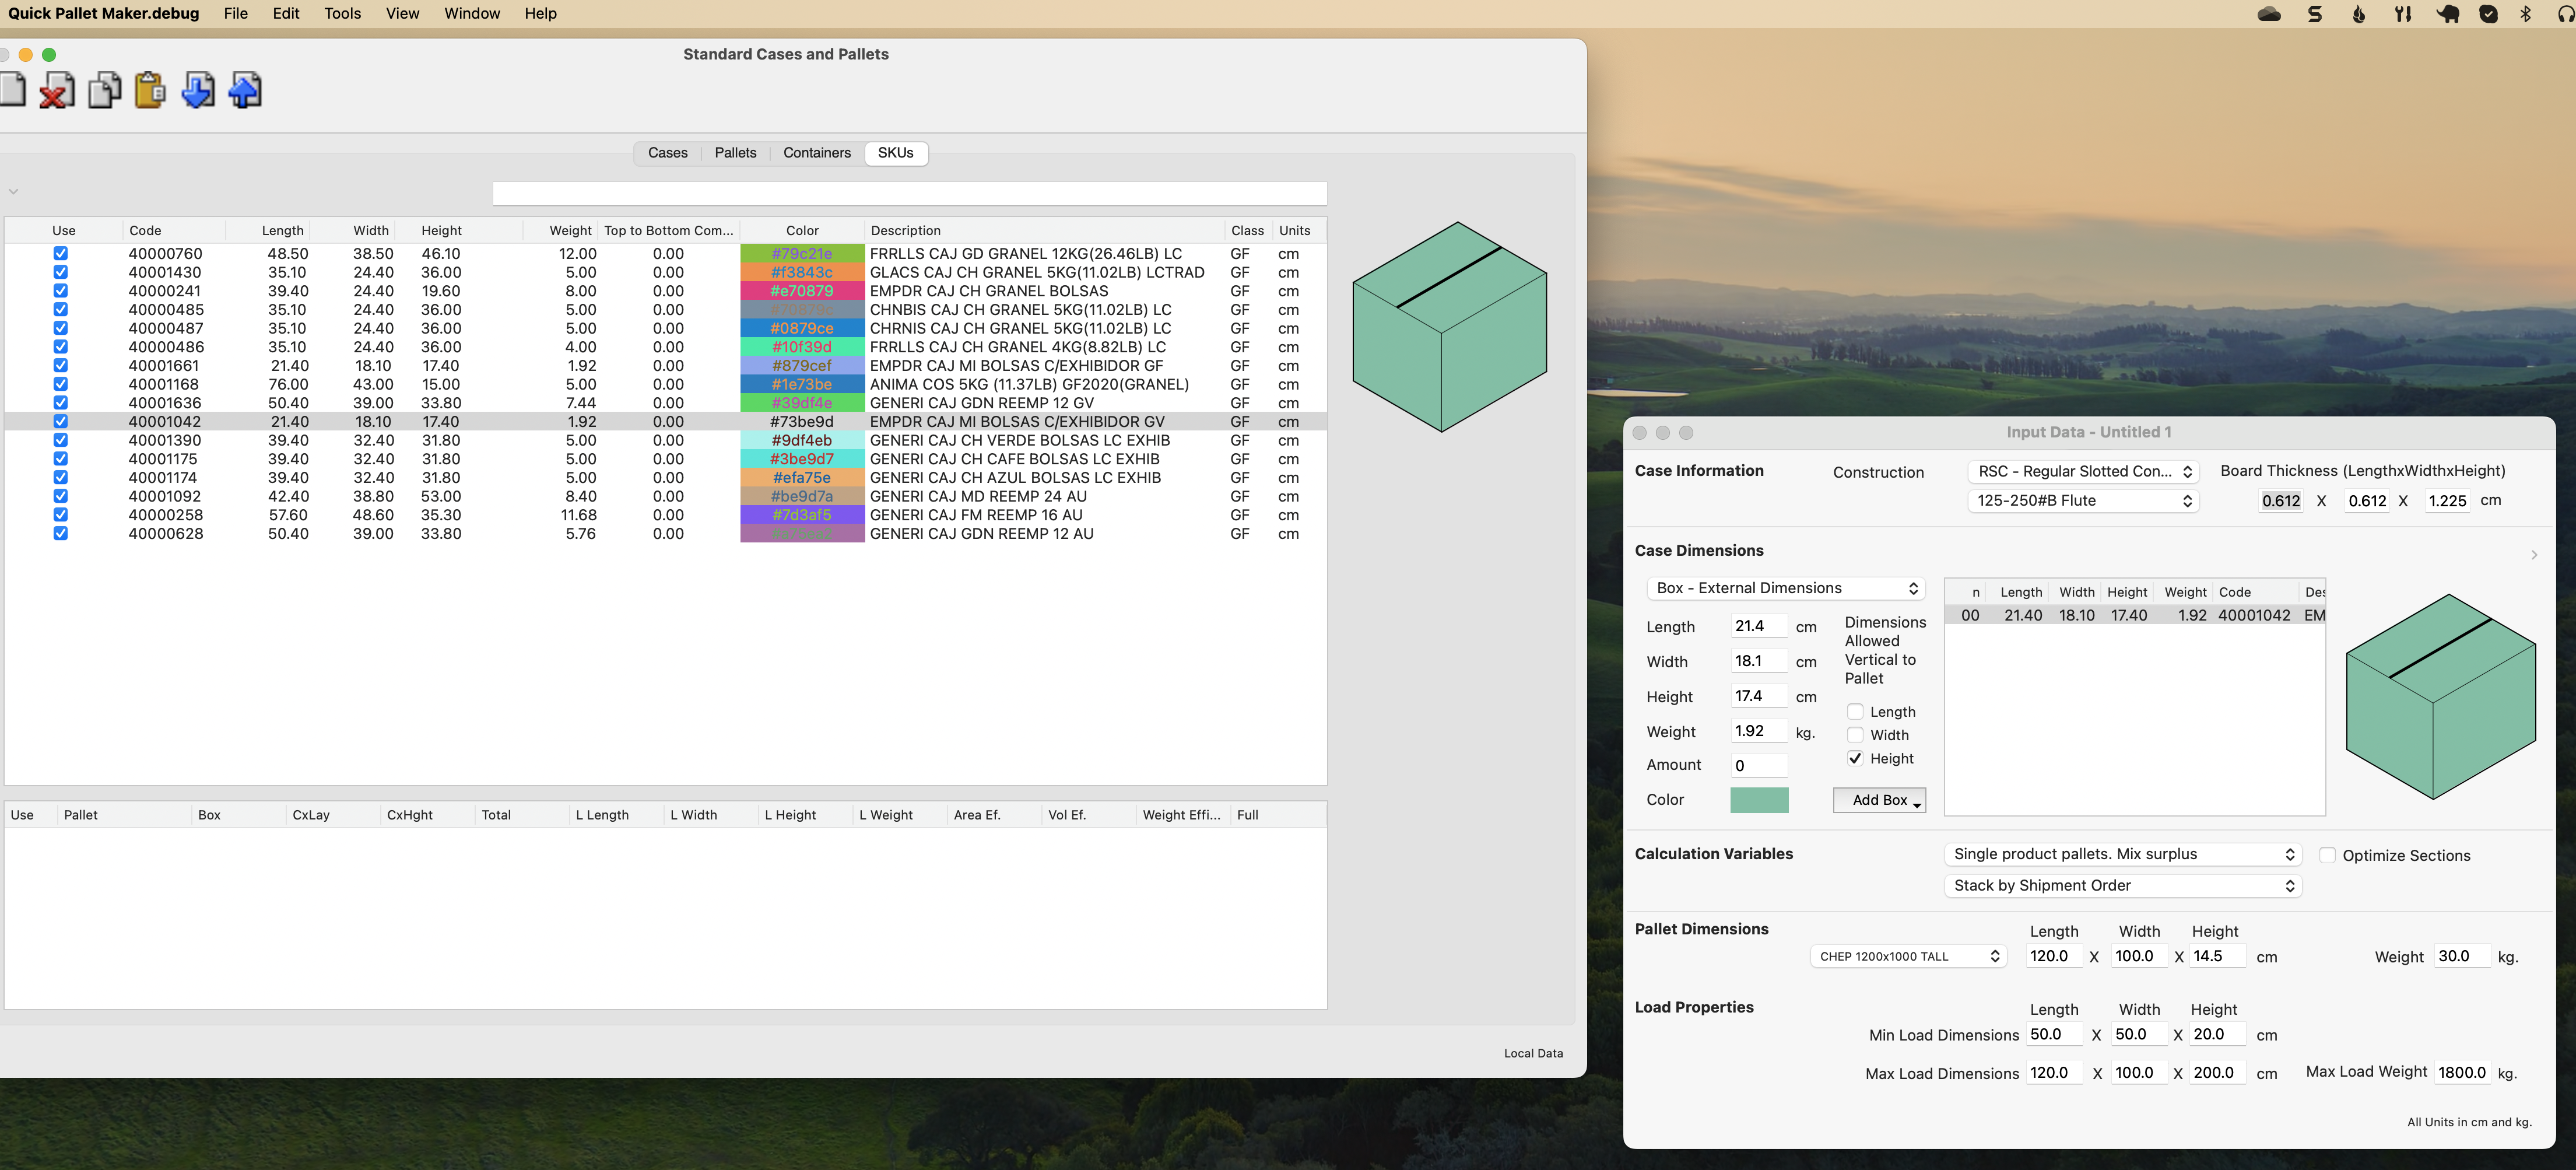
Task: Open the wrench and brush menu bar icon
Action: pos(2403,14)
